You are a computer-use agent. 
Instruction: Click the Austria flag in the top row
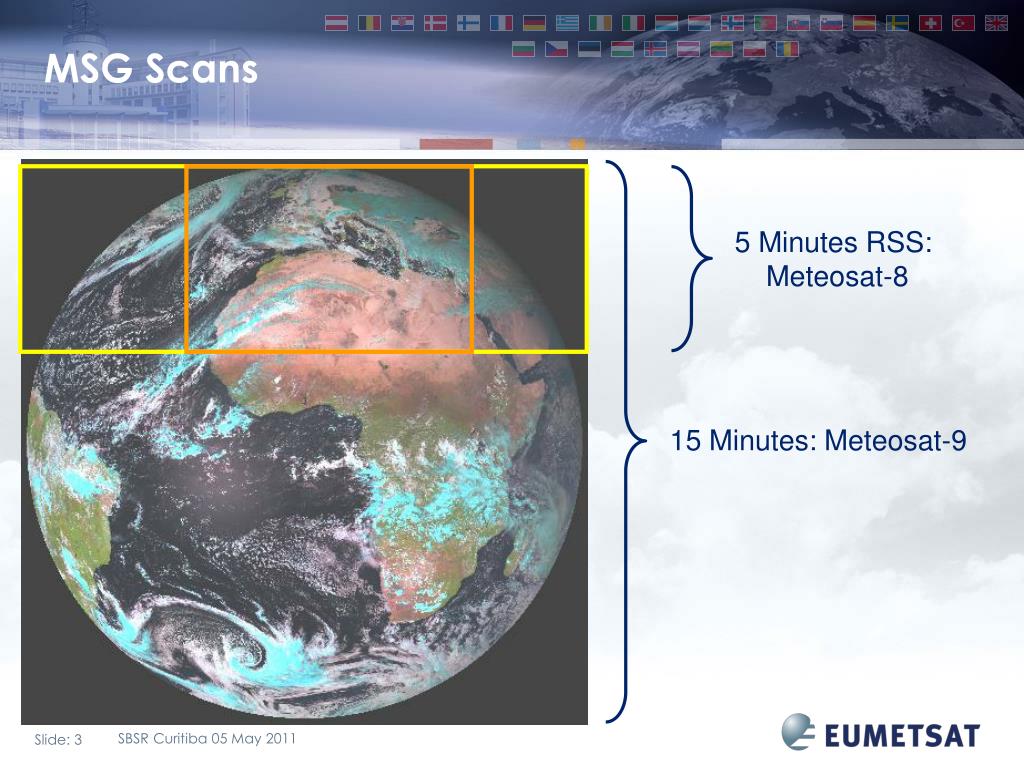pos(336,24)
